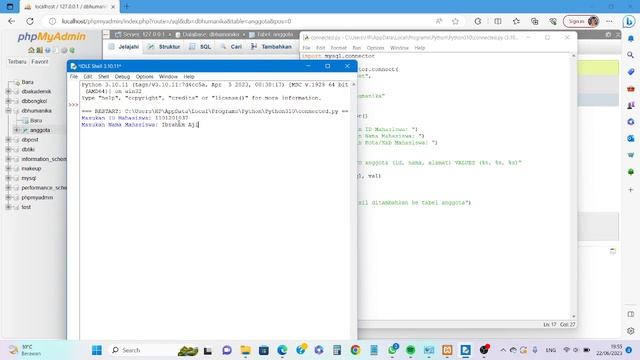
Task: Expand the dbpost database node
Action: pos(8,140)
